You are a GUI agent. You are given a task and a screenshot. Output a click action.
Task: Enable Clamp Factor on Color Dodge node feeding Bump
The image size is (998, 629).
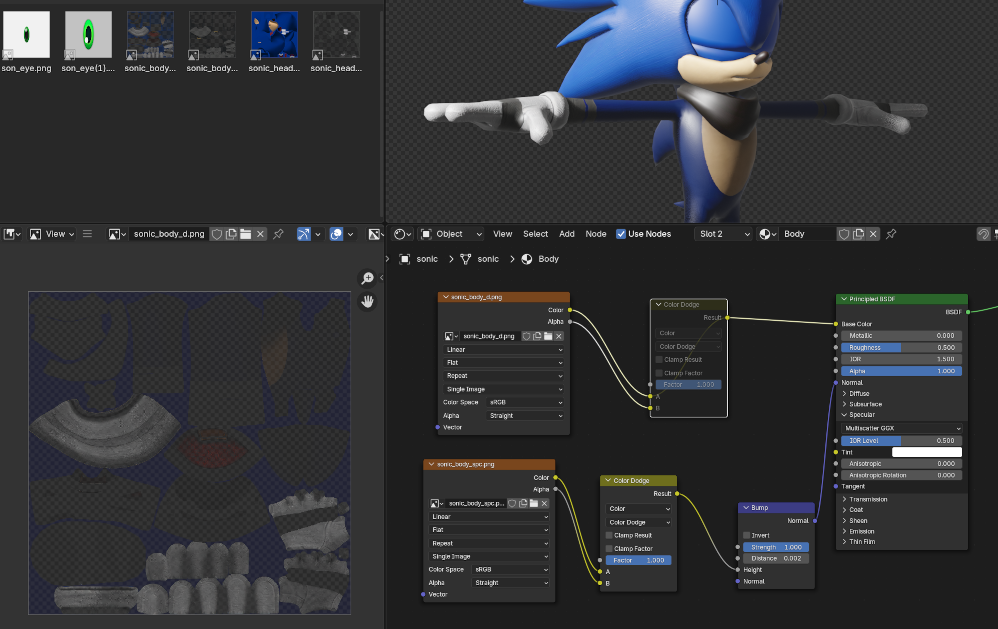pos(609,549)
